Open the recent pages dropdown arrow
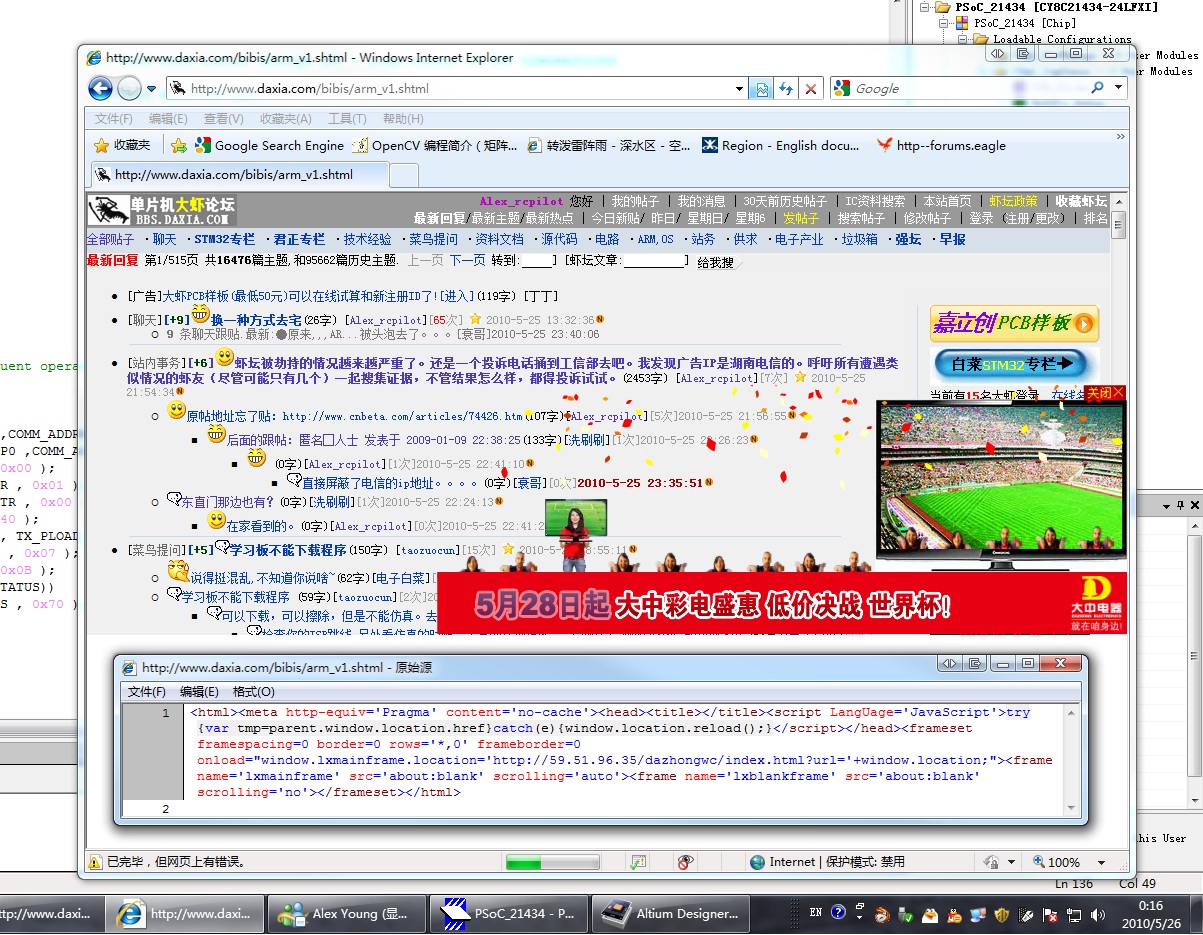 [152, 89]
